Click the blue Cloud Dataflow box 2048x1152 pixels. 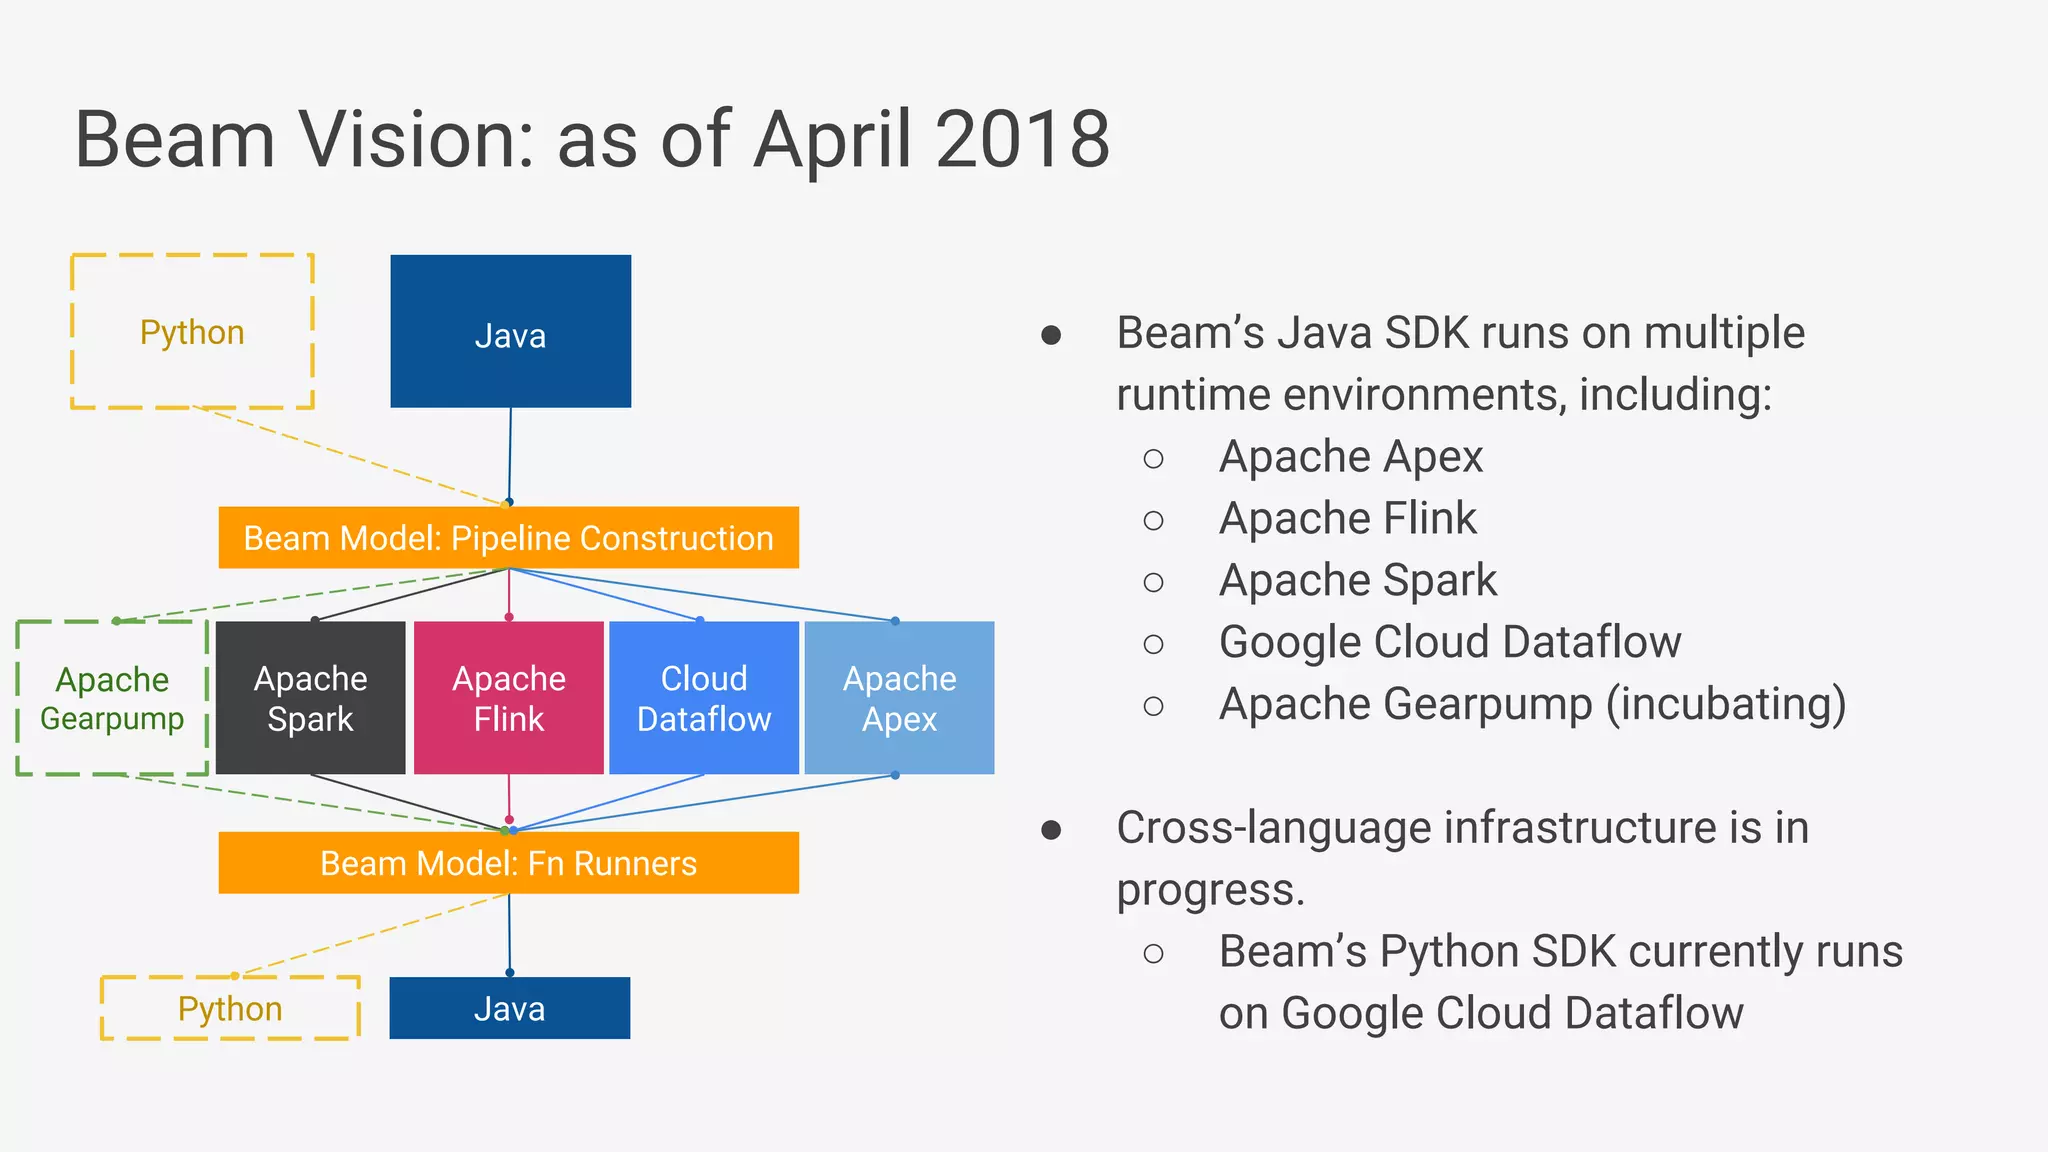[x=704, y=698]
